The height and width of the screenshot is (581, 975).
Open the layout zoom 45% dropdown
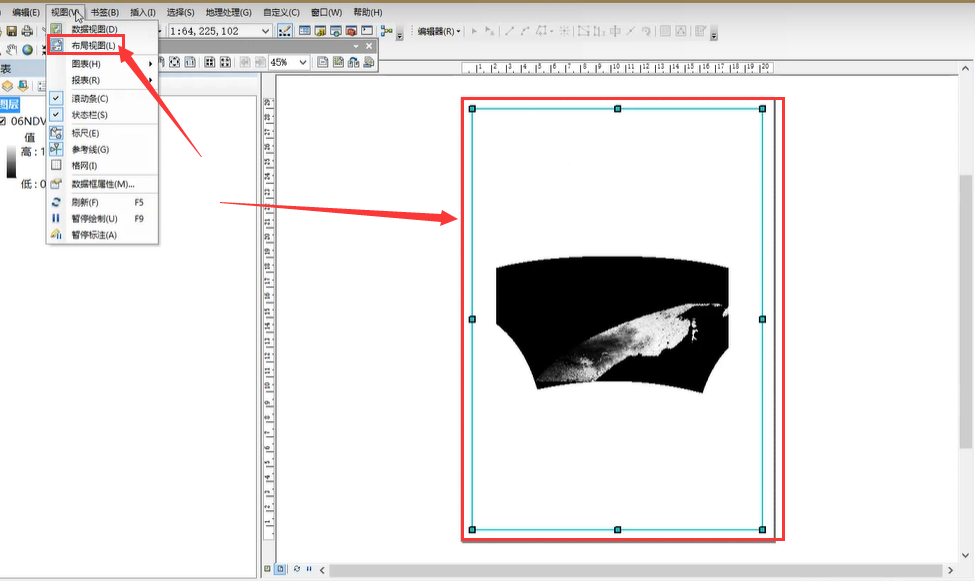click(x=303, y=62)
